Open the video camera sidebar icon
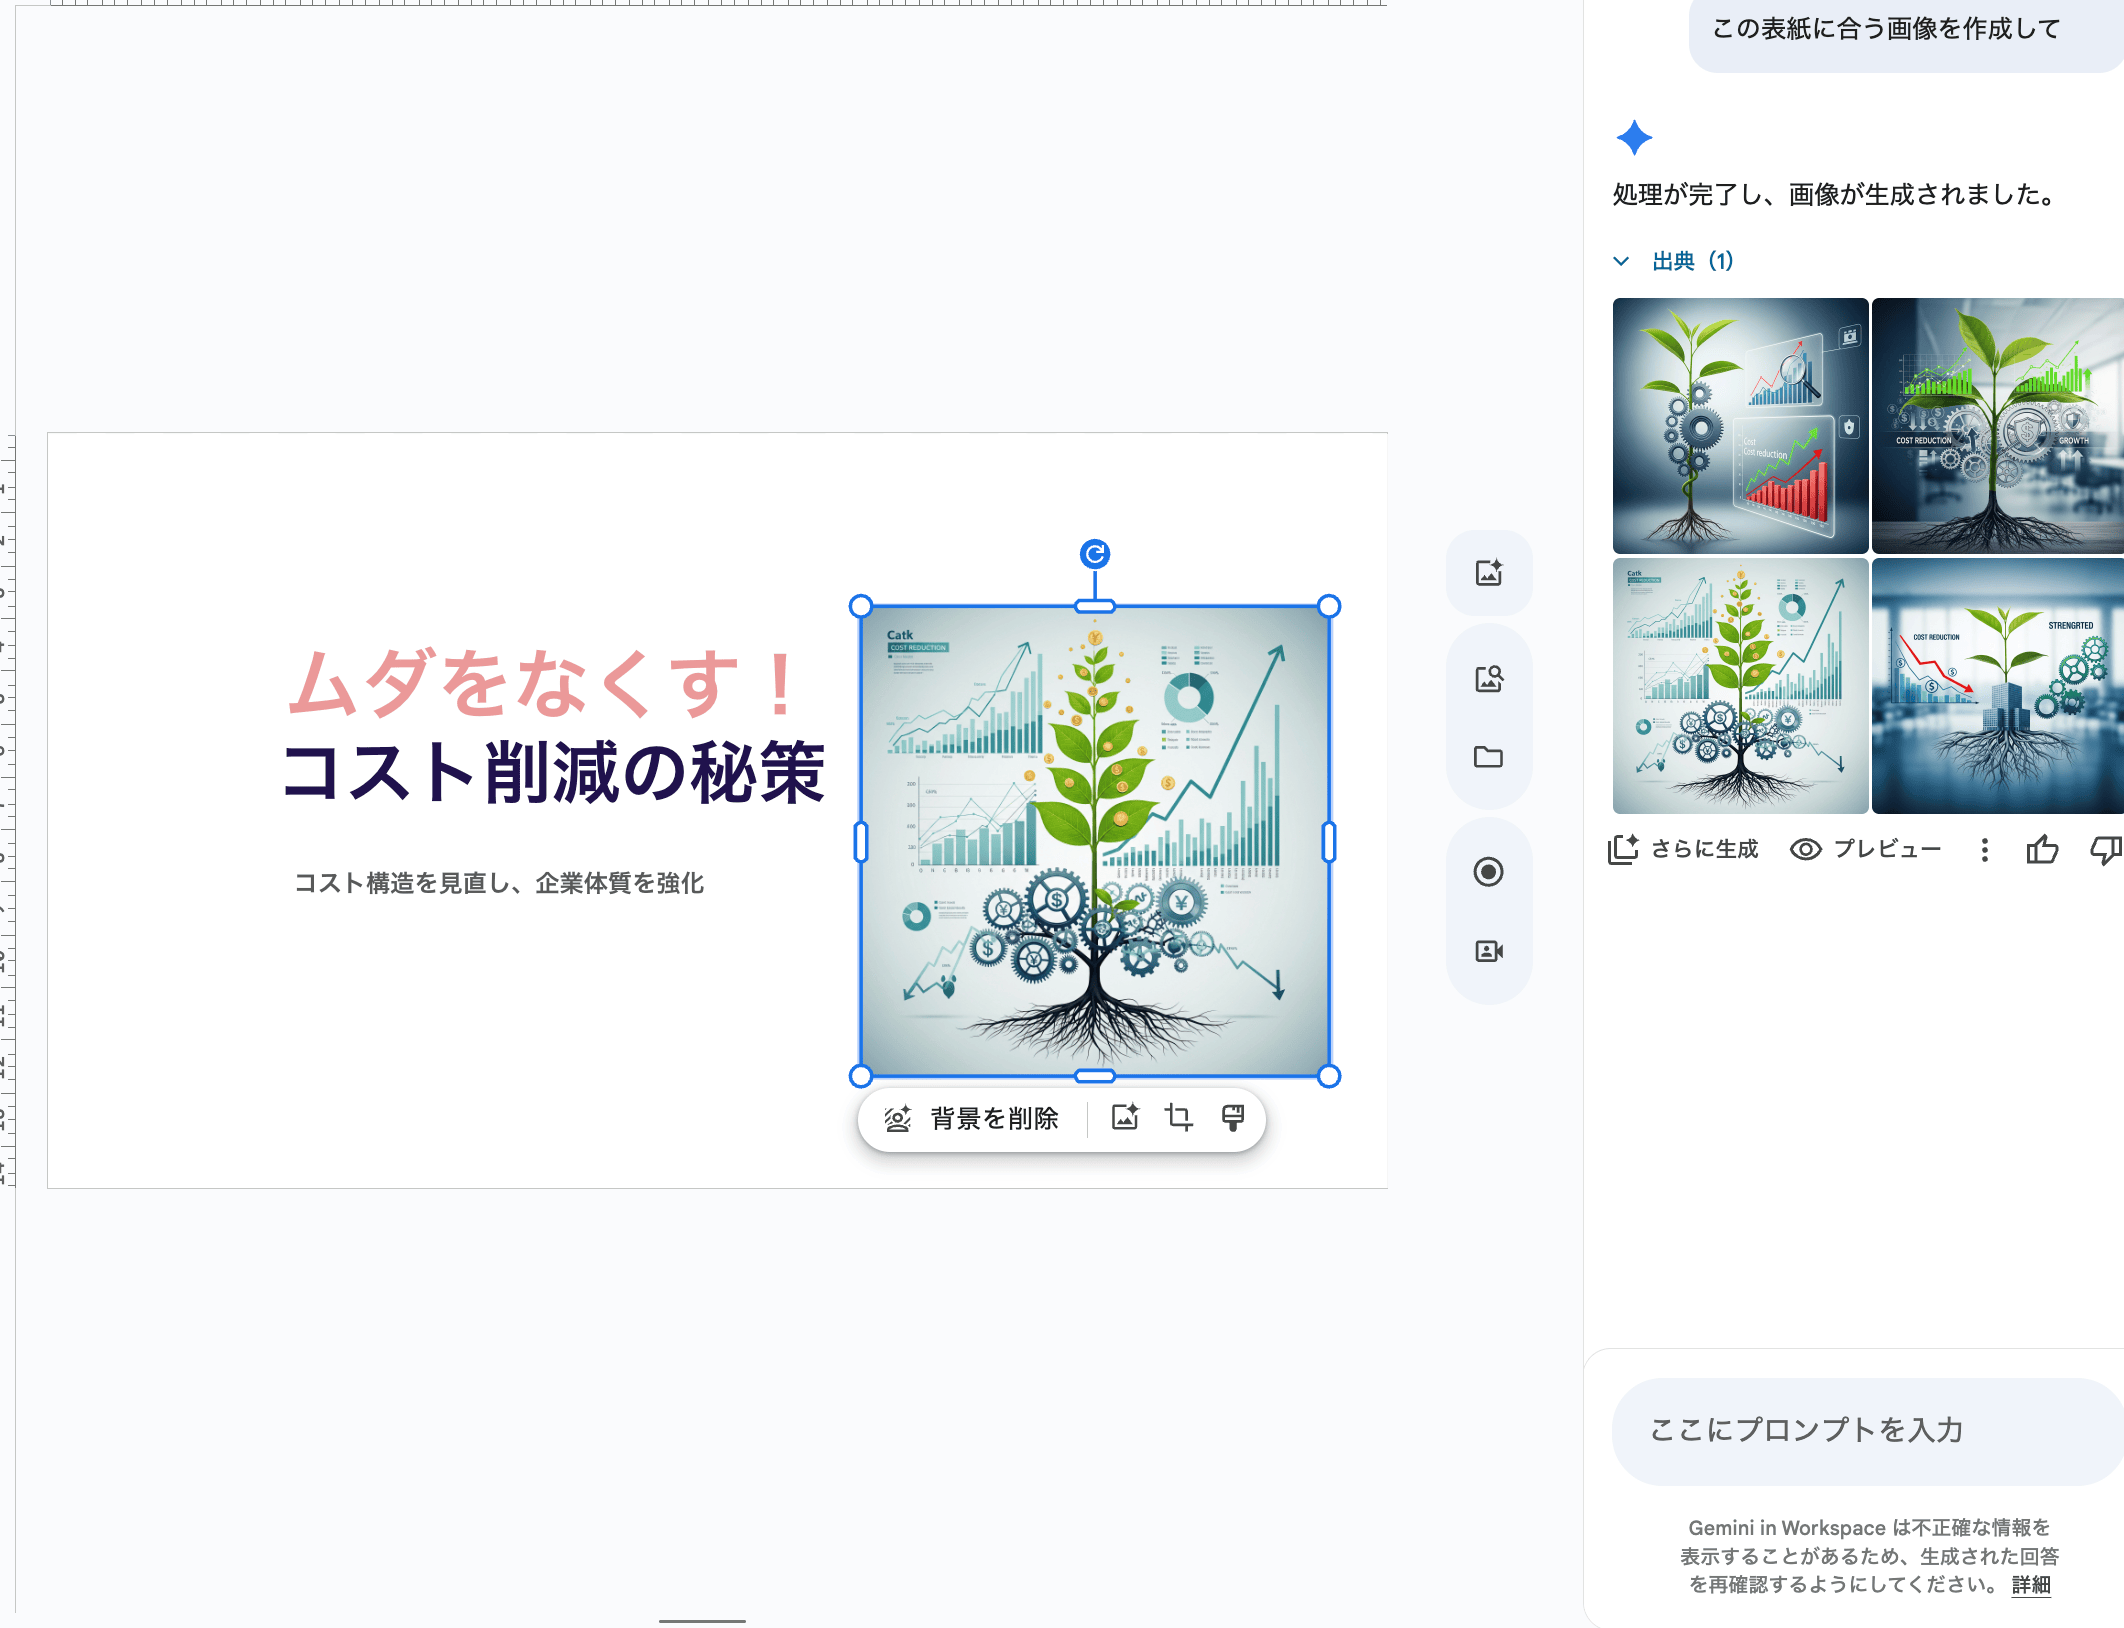Image resolution: width=2124 pixels, height=1628 pixels. click(x=1489, y=951)
